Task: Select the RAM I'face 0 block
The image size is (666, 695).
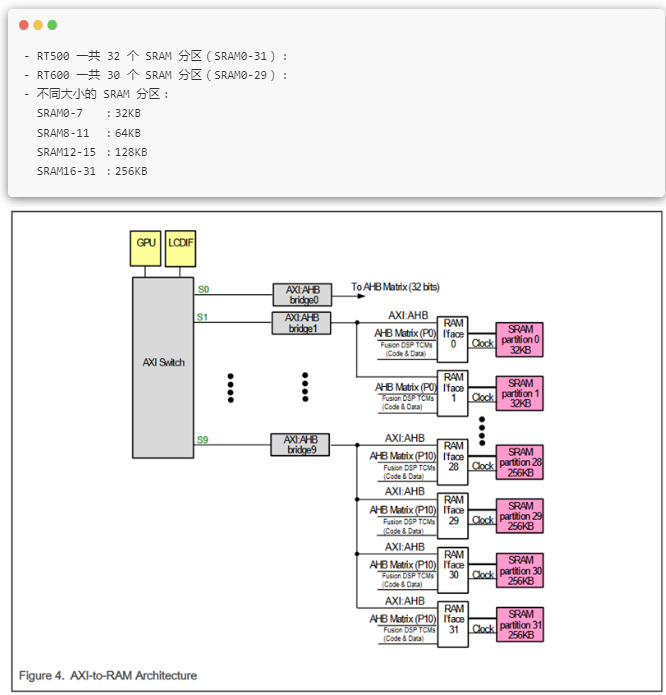Action: pos(453,339)
